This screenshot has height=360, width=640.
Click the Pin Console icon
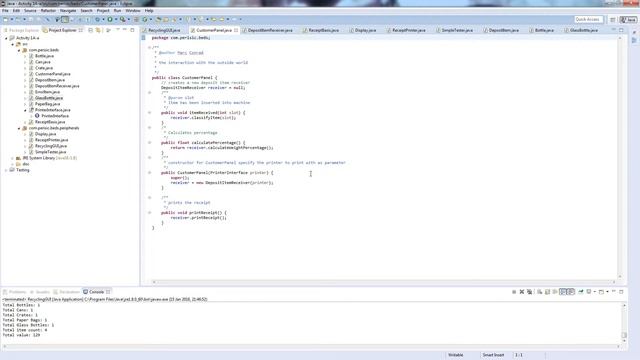point(581,292)
